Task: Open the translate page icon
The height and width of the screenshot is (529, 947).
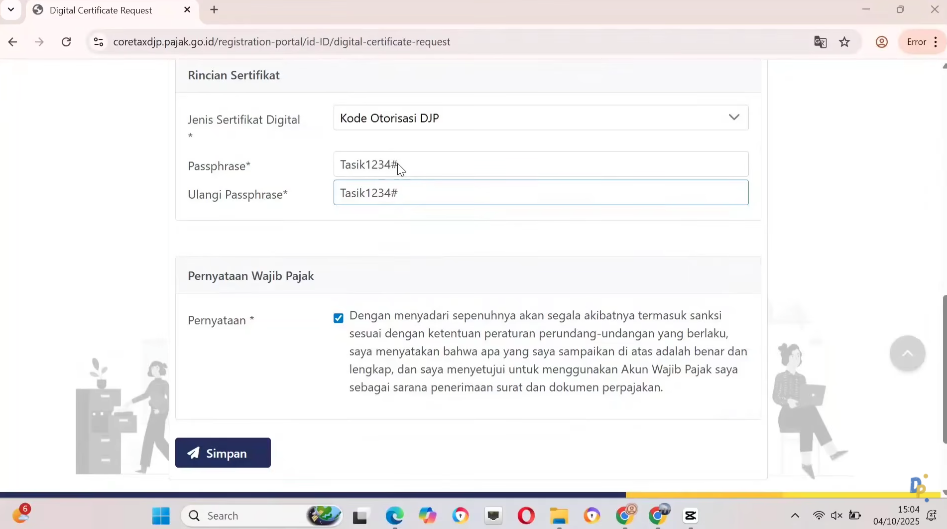Action: [820, 42]
